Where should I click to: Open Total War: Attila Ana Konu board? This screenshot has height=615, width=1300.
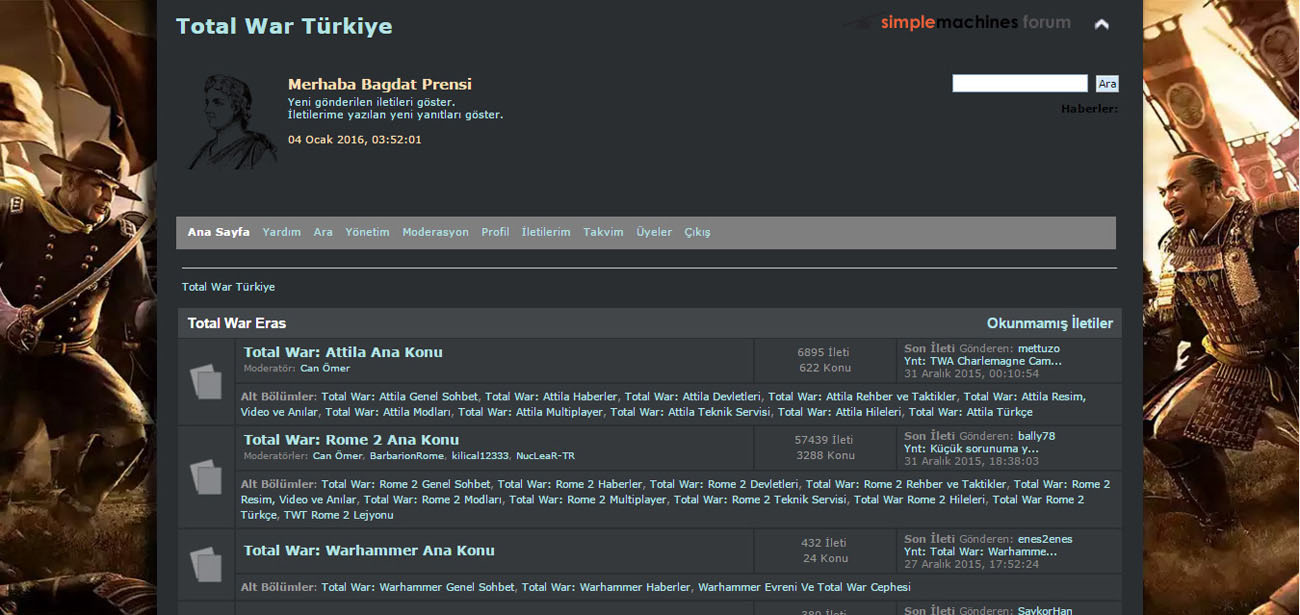[x=343, y=352]
